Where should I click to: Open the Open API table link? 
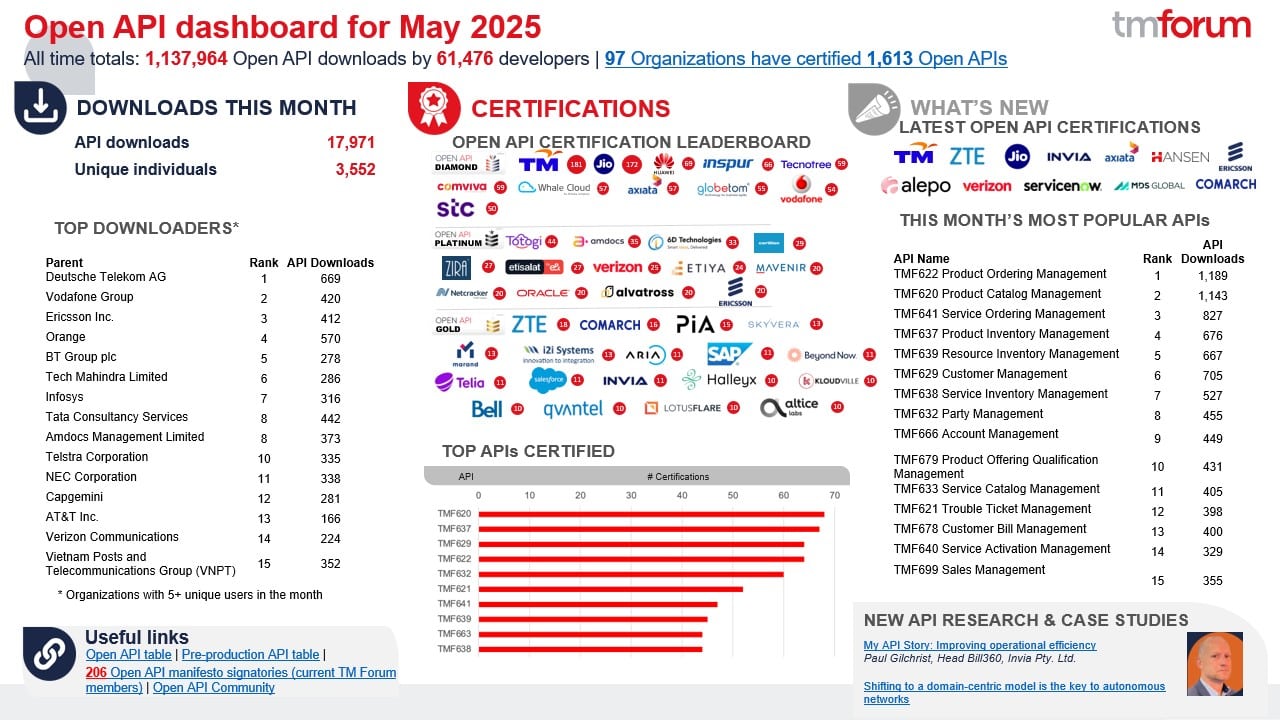128,655
